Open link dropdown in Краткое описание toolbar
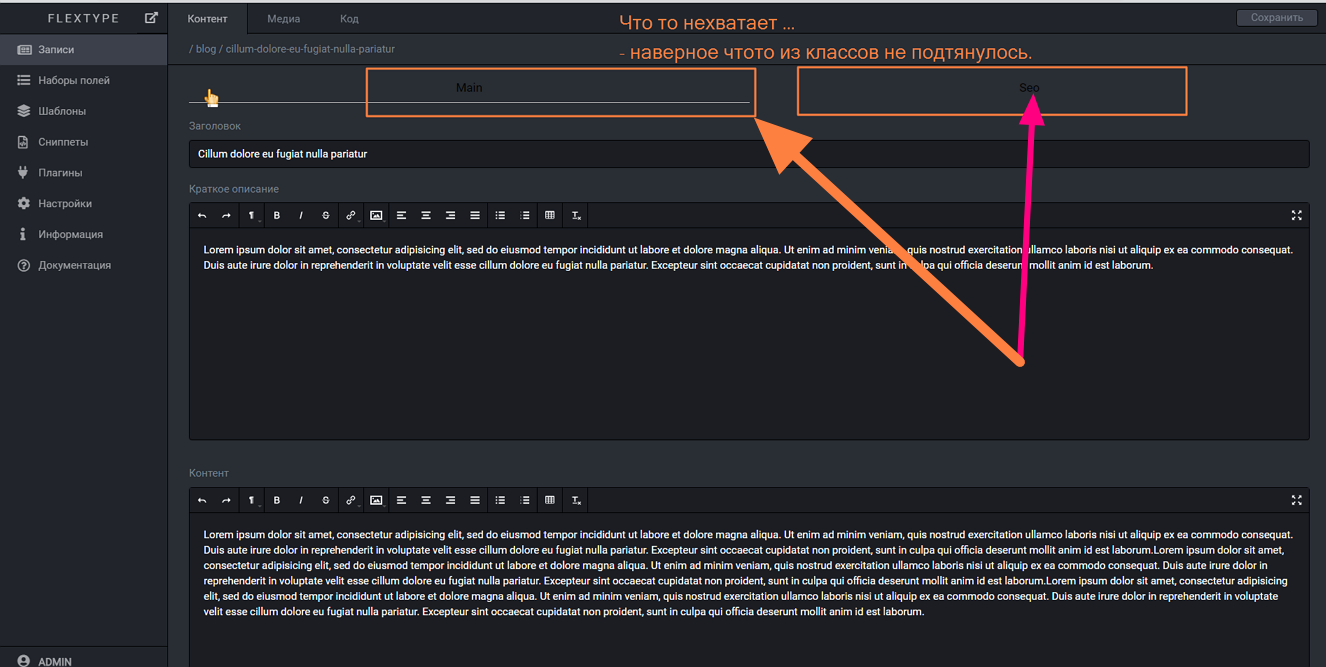Viewport: 1326px width, 667px height. 351,215
